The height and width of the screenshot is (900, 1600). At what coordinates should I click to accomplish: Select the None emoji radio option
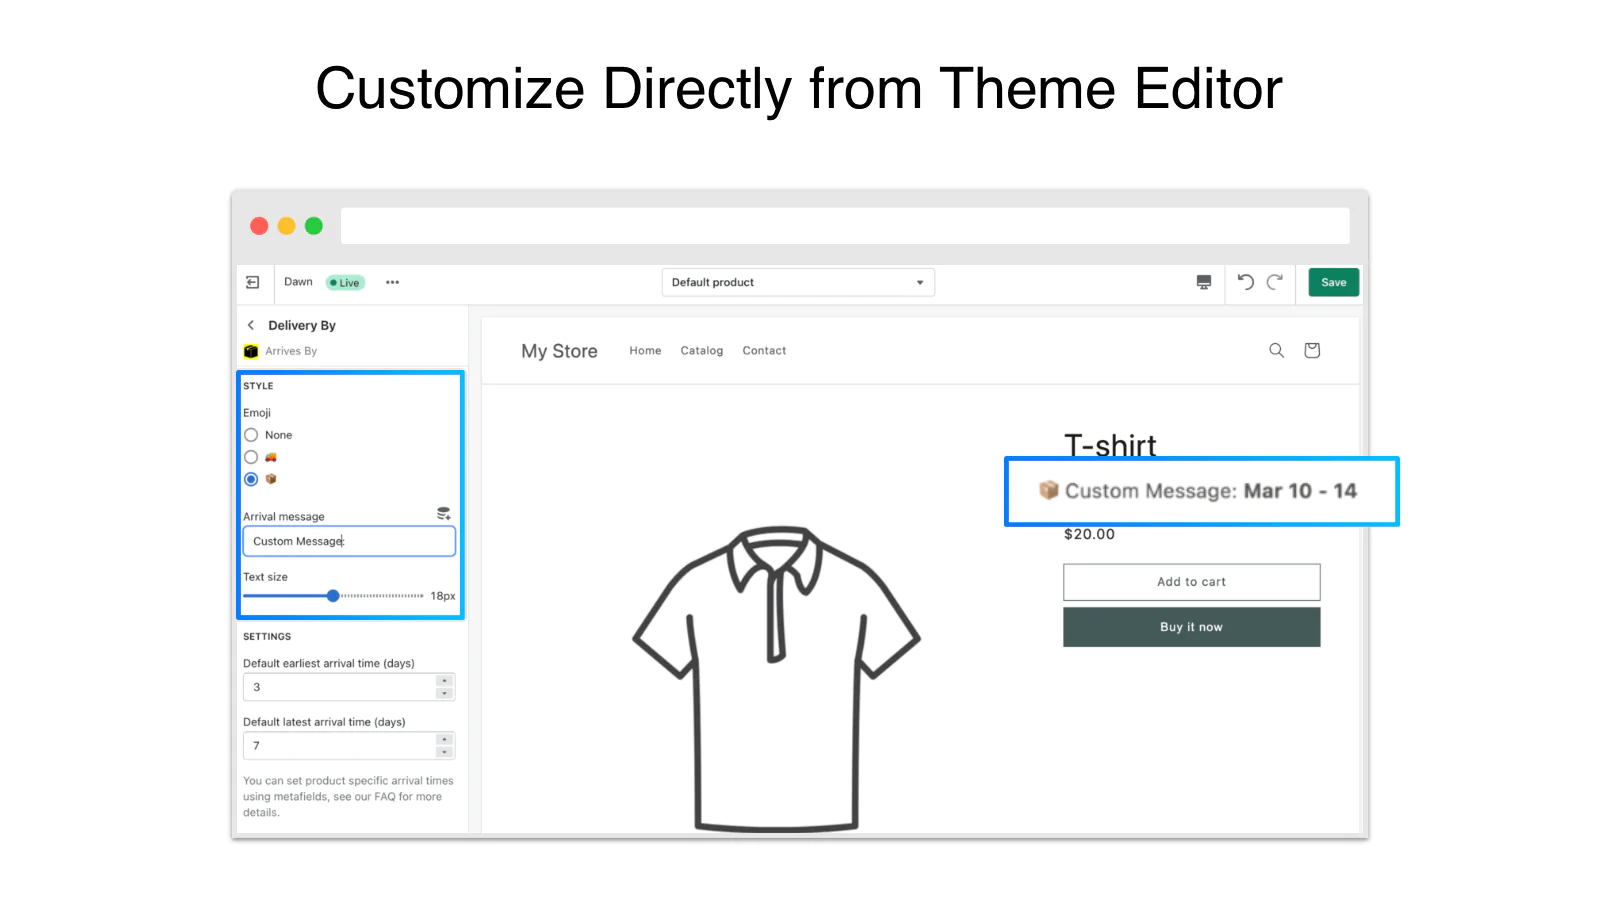[251, 435]
